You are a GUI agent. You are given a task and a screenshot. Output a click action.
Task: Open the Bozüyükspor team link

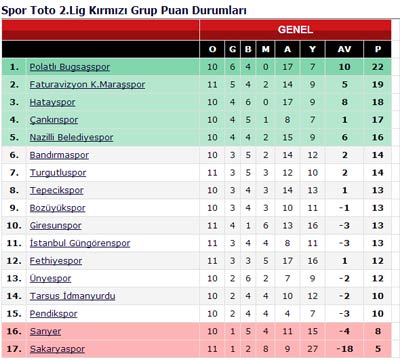(x=57, y=208)
